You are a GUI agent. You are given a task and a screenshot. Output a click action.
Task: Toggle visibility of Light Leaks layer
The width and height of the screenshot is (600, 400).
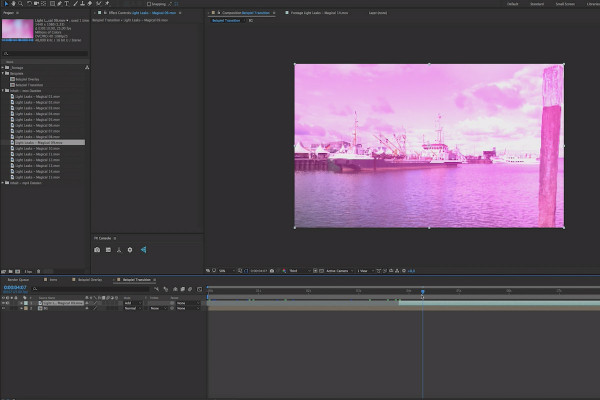click(x=3, y=303)
